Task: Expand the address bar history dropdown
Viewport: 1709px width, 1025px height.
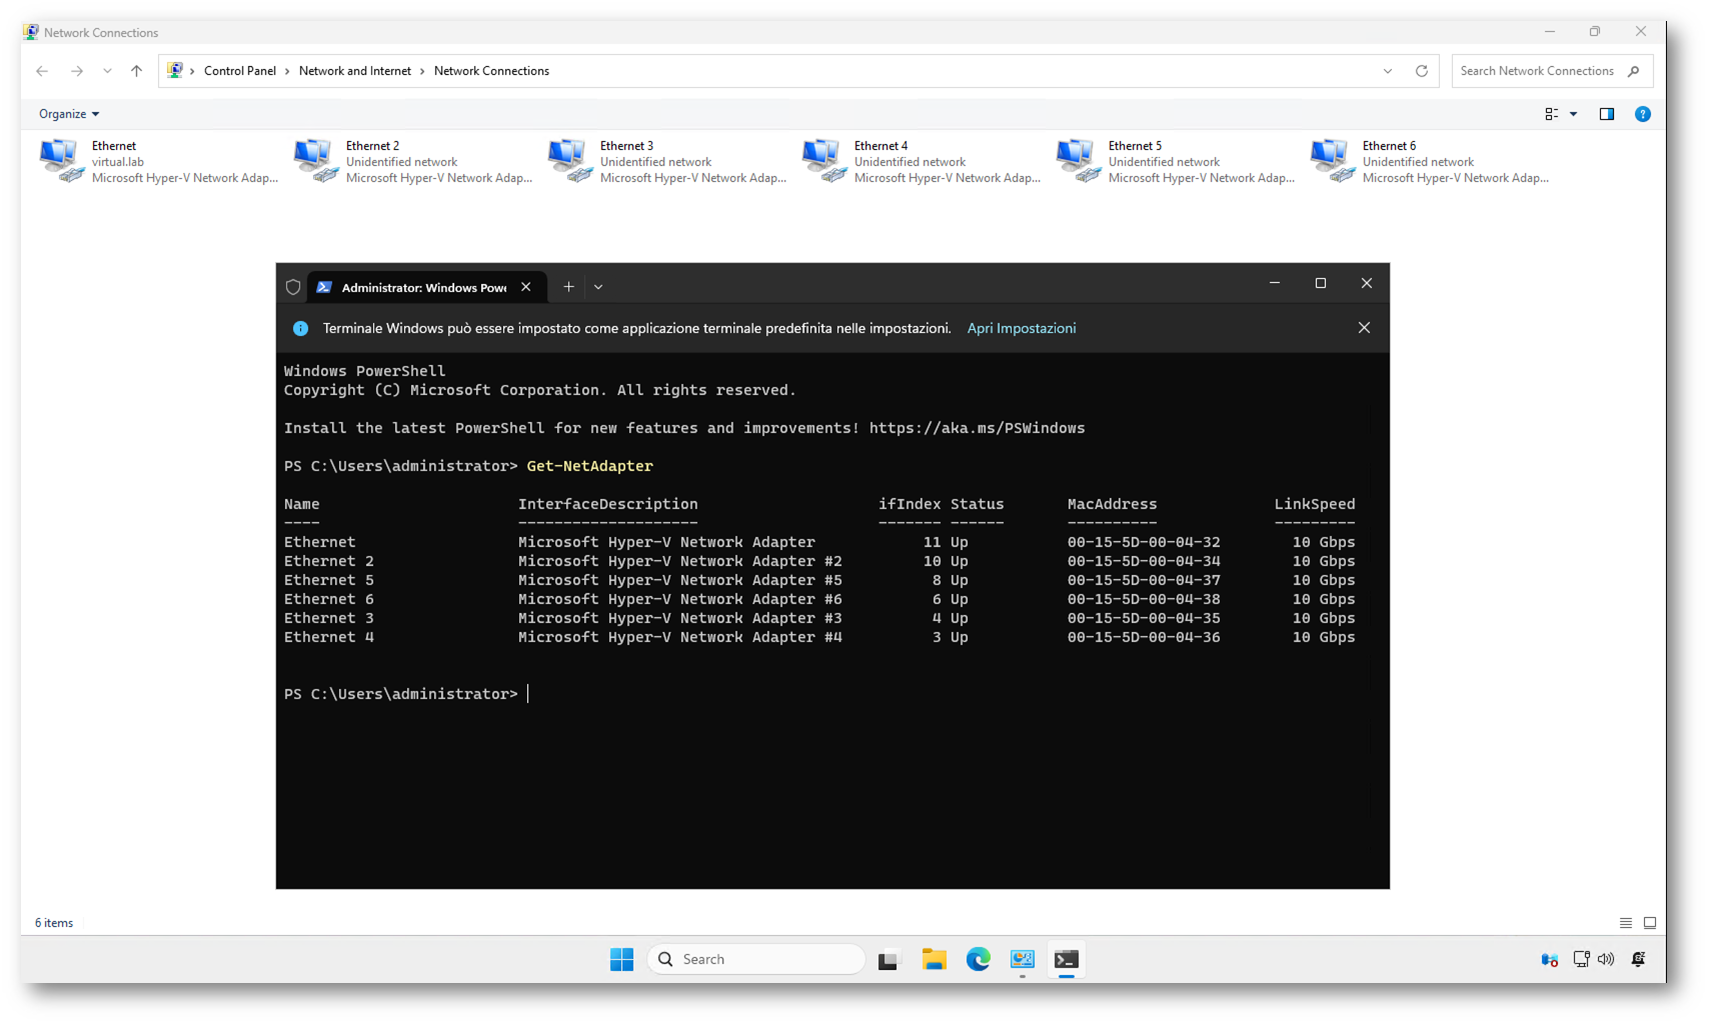Action: [1387, 71]
